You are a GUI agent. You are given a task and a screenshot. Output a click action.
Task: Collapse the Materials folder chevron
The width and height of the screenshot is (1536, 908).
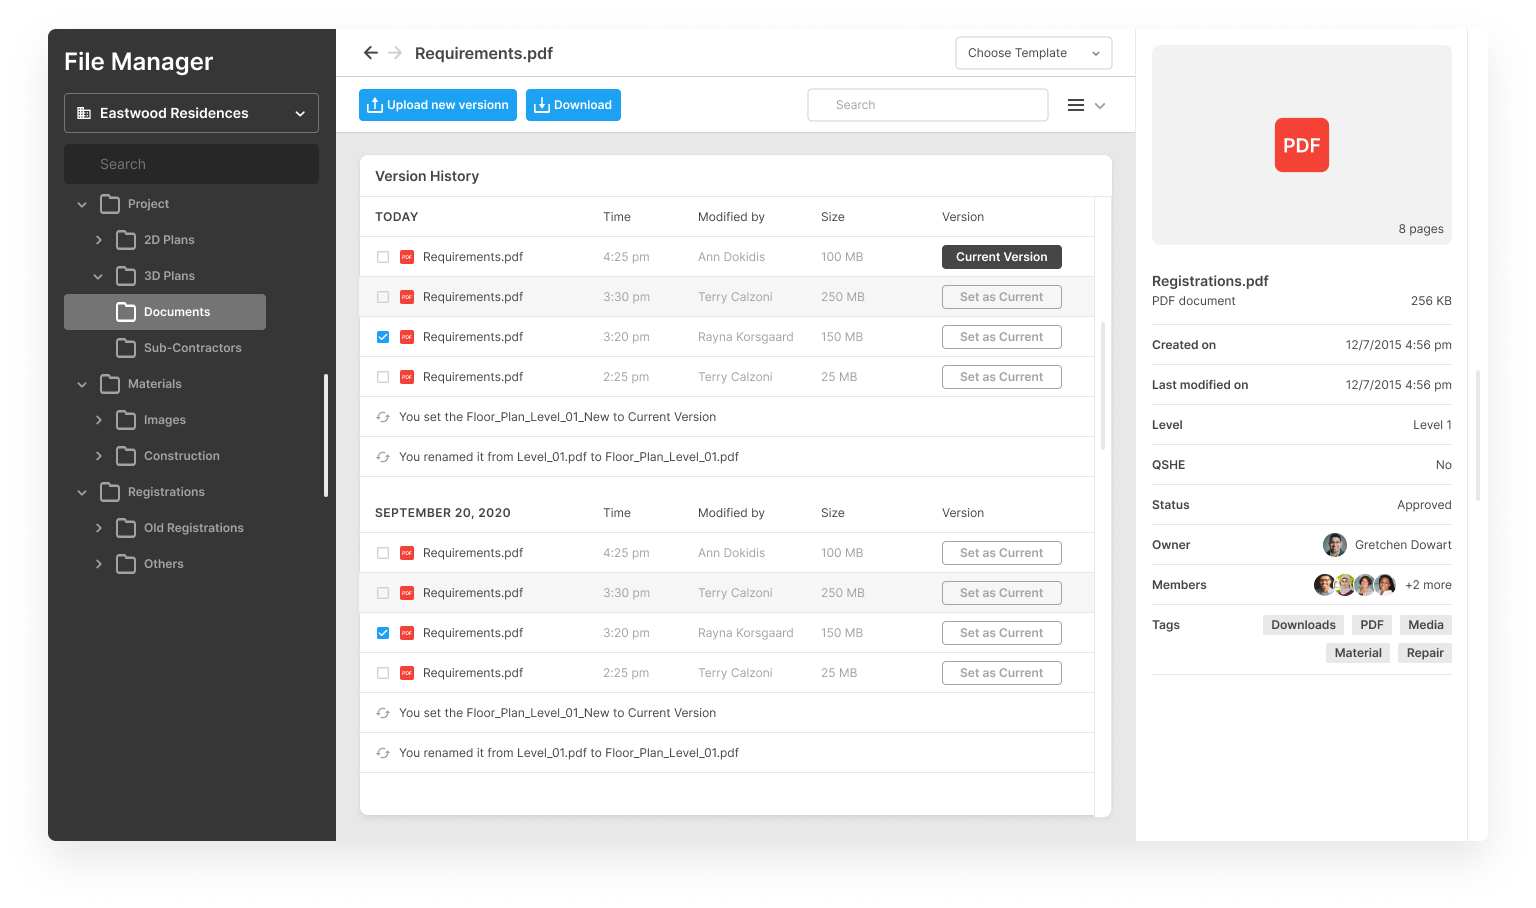coord(82,384)
